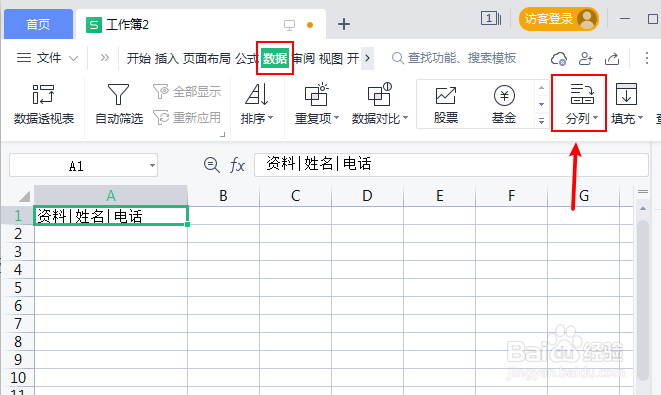Image resolution: width=661 pixels, height=395 pixels.
Task: Click the share export icon
Action: pyautogui.click(x=612, y=59)
